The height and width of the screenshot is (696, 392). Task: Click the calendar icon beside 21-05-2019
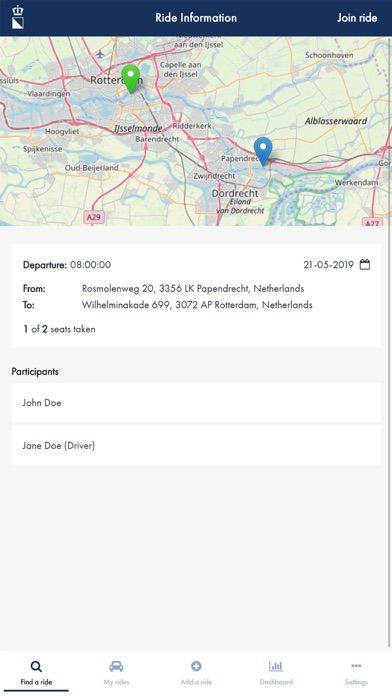[x=364, y=265]
